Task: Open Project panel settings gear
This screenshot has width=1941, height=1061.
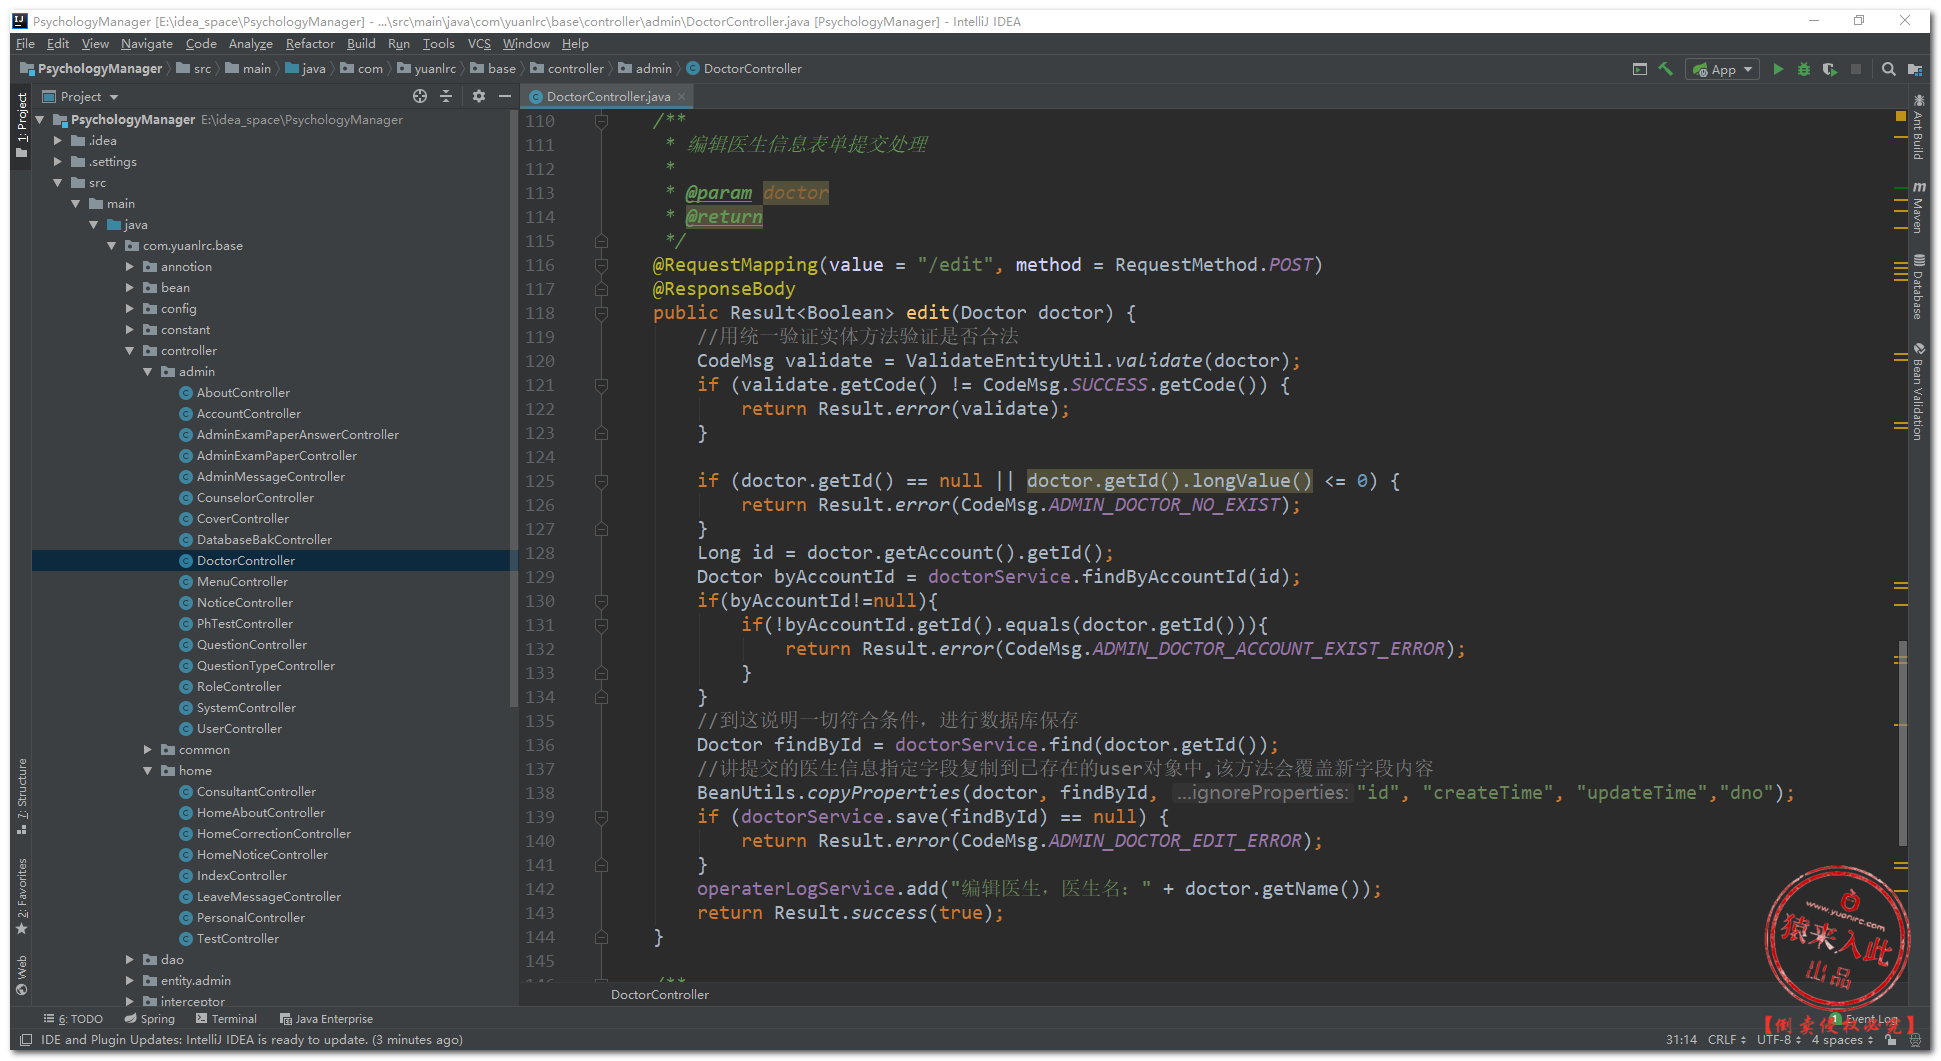Action: tap(478, 96)
